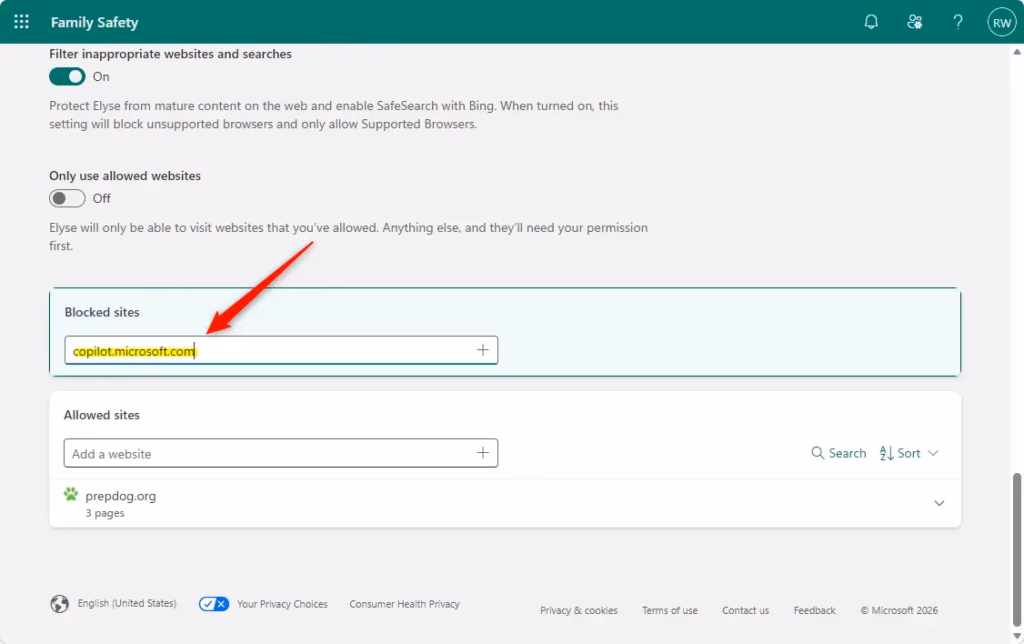Click the privacy choices check icon
Viewport: 1024px width, 644px height.
tap(214, 604)
